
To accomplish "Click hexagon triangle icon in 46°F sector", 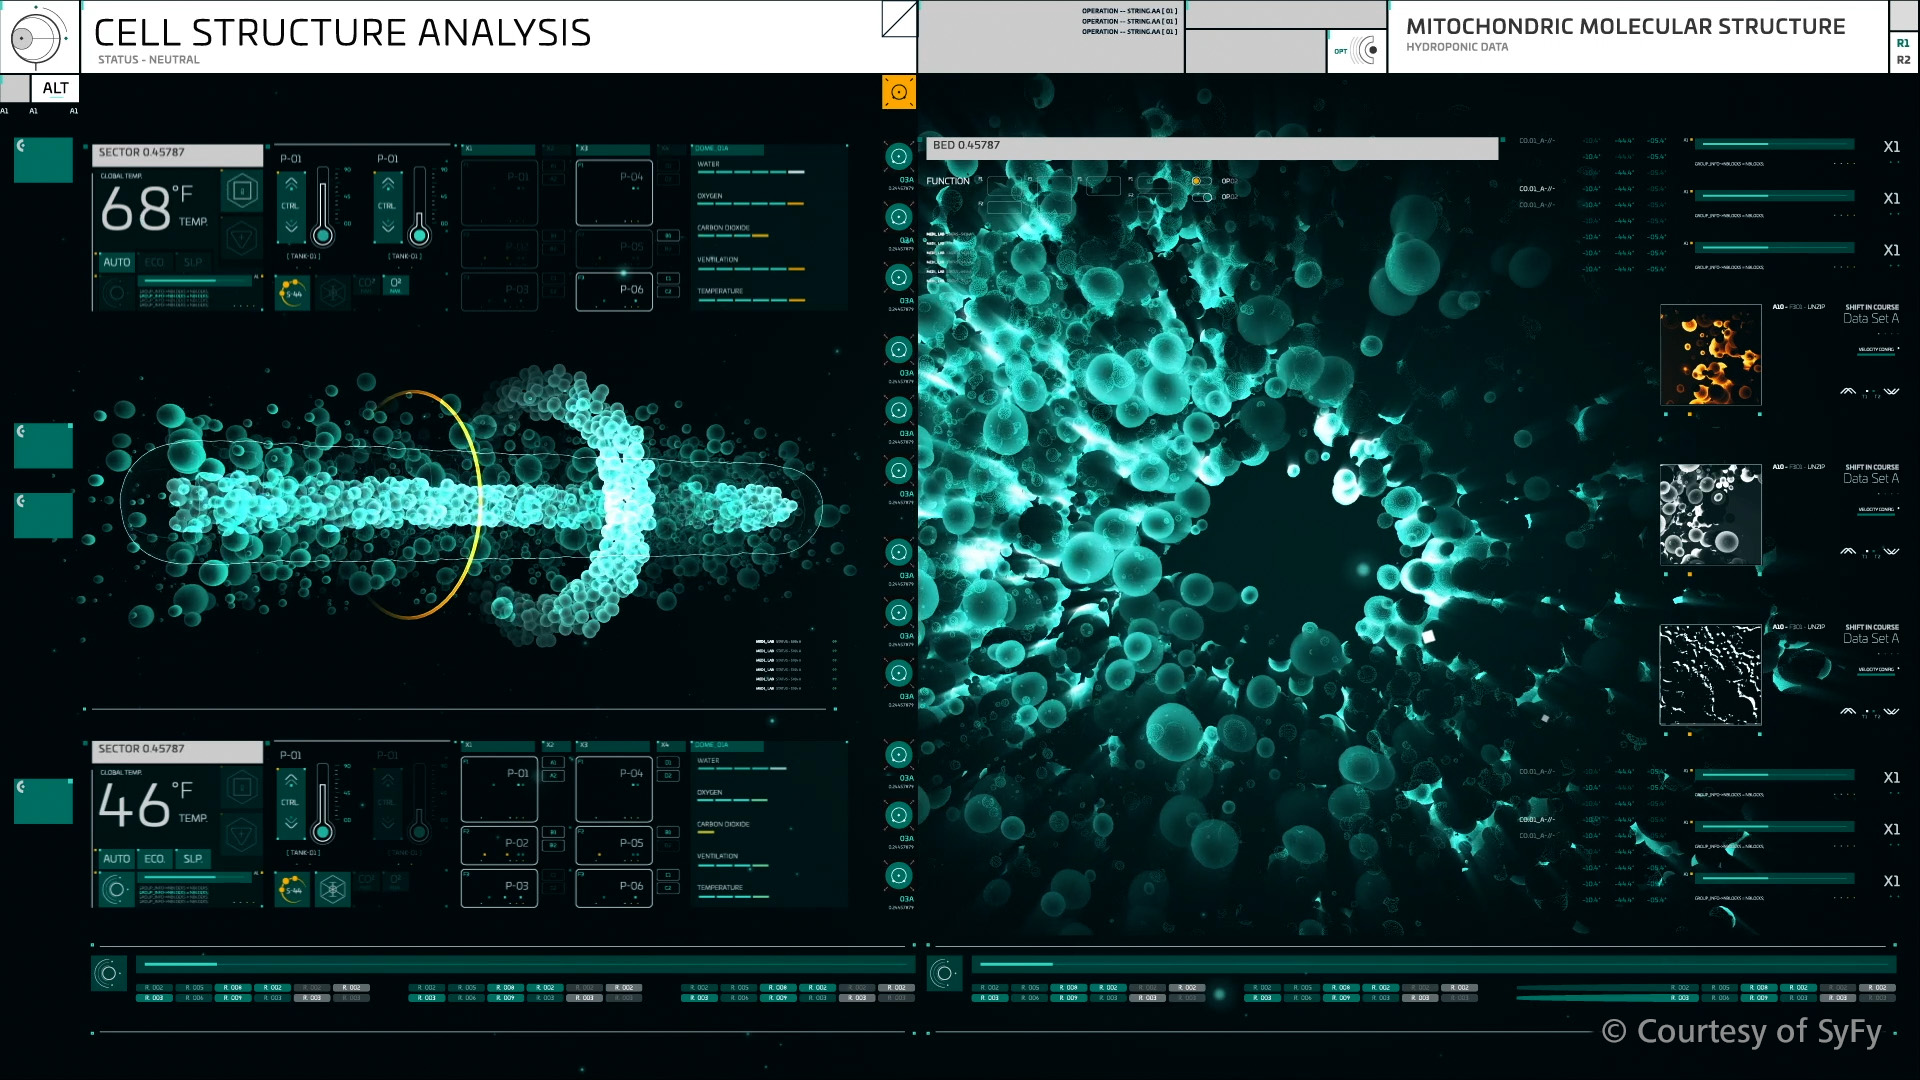I will click(242, 834).
